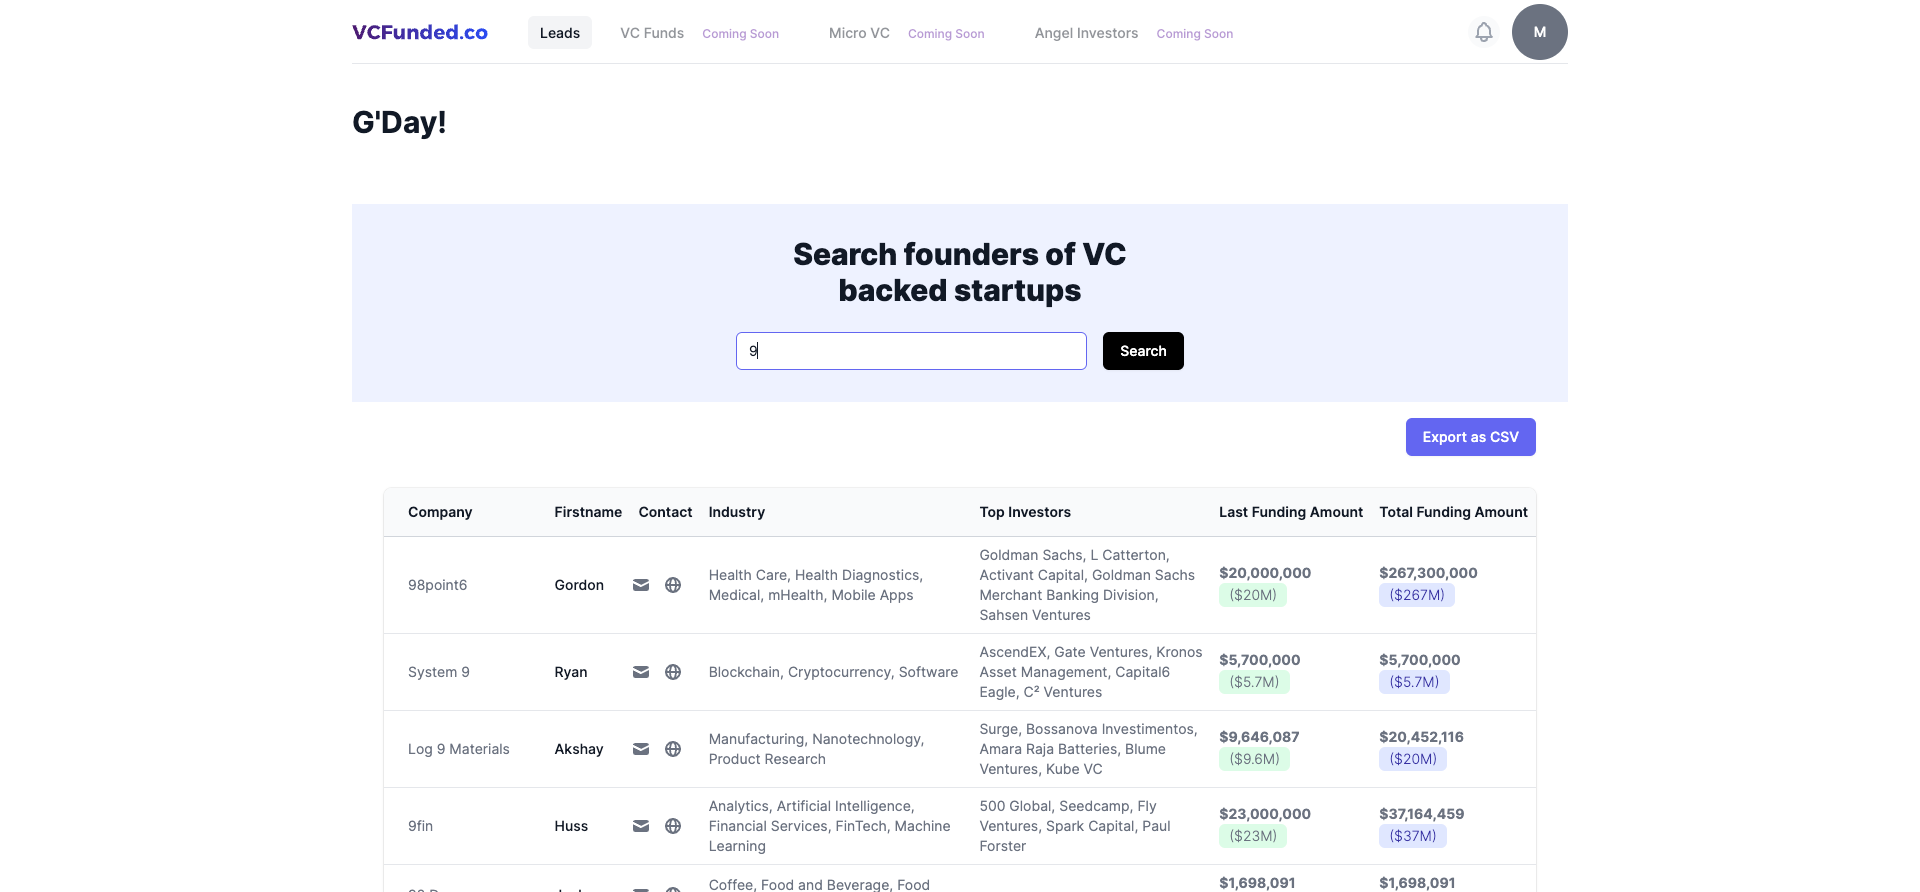
Task: Click the Total Funding Amount column header
Action: 1454,512
